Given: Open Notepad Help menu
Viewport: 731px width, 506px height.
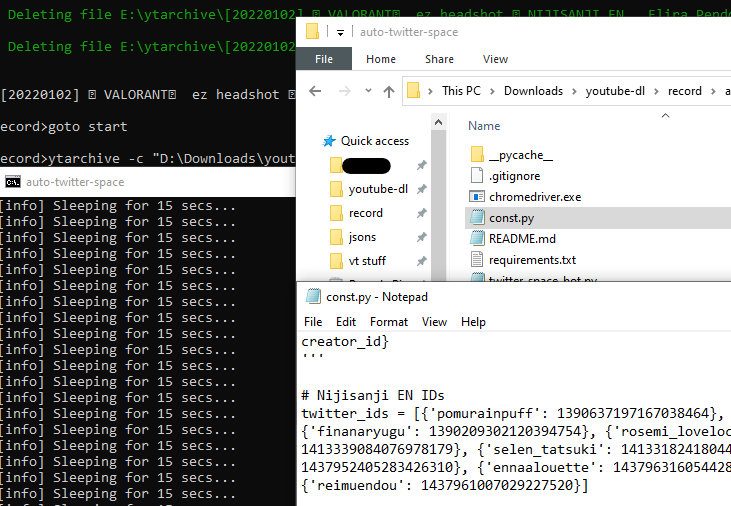Looking at the screenshot, I should (473, 322).
